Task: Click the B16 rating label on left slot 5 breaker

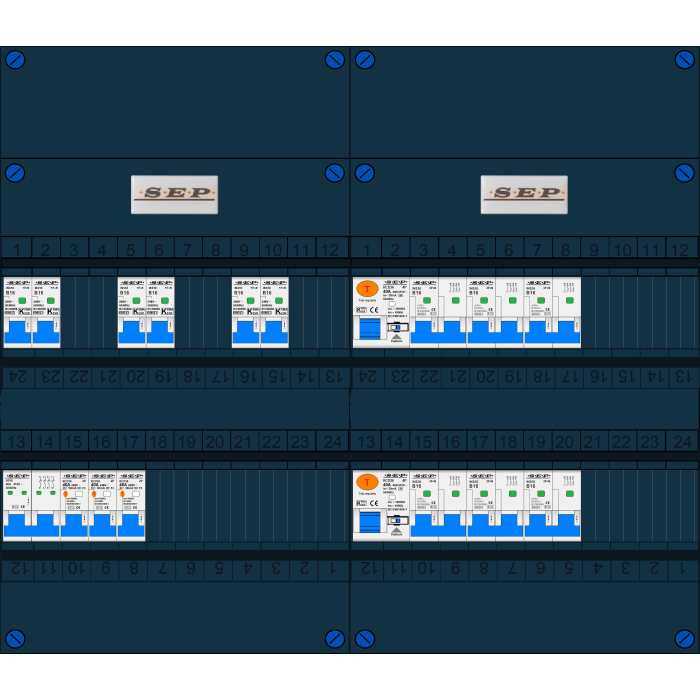Action: pyautogui.click(x=125, y=293)
